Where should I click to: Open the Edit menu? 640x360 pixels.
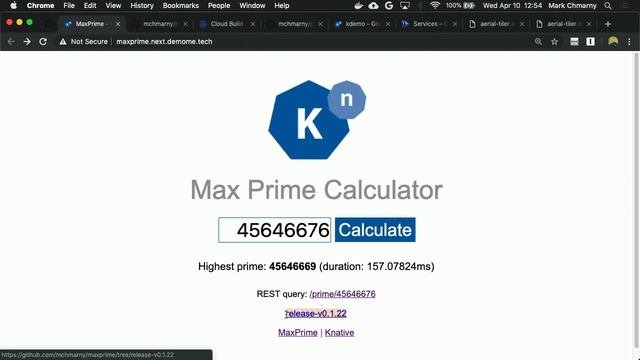pyautogui.click(x=90, y=6)
